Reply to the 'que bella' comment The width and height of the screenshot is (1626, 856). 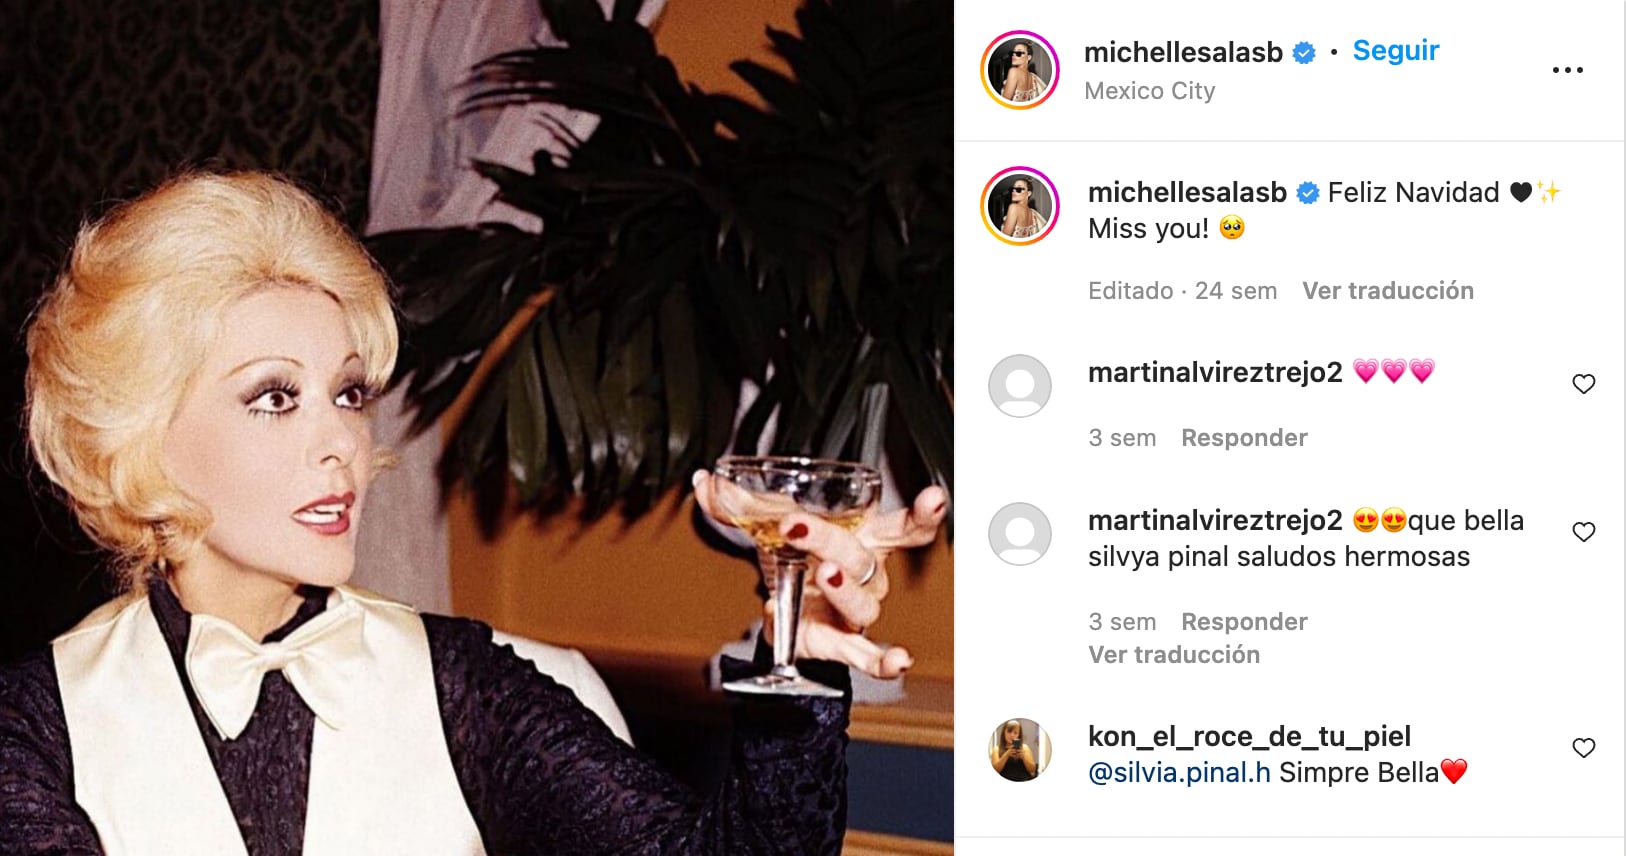tap(1244, 622)
